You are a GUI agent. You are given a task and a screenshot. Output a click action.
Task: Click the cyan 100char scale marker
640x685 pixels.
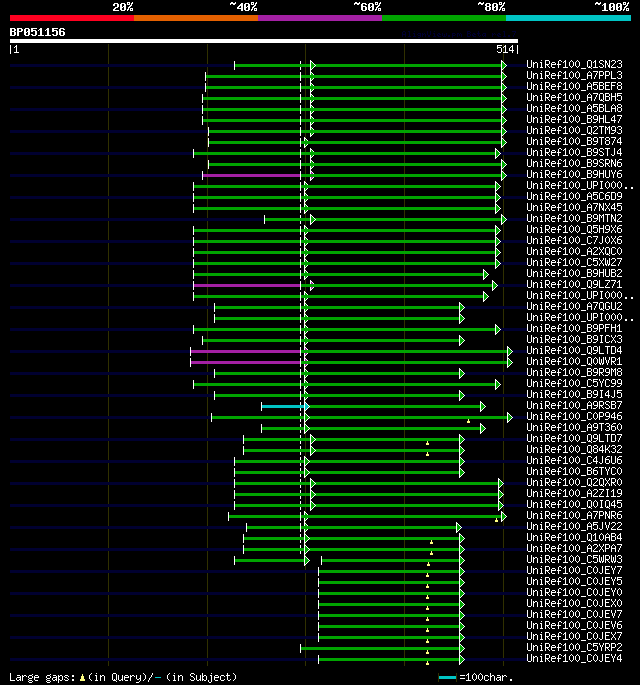447,678
